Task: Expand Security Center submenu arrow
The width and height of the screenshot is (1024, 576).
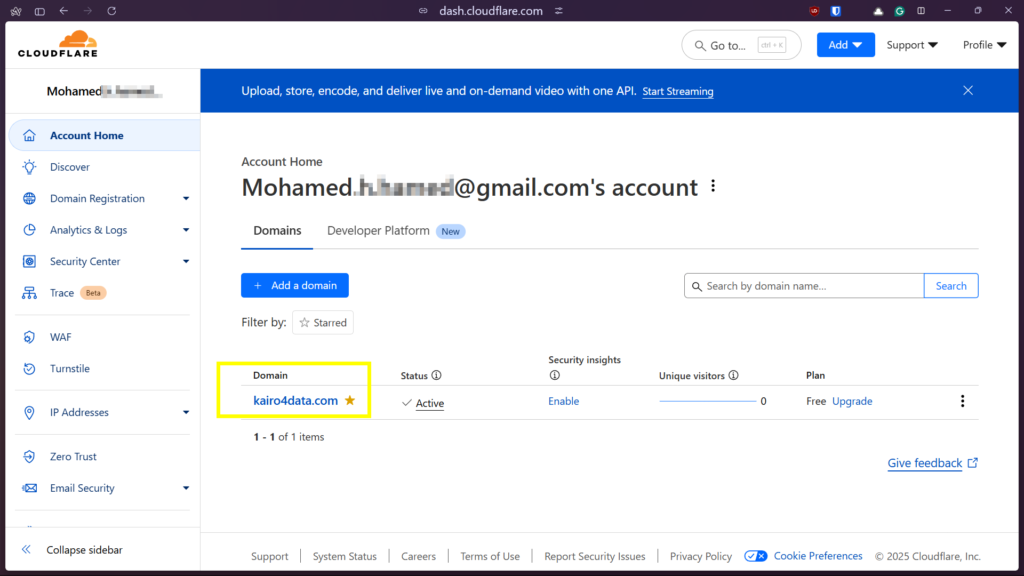Action: point(186,261)
